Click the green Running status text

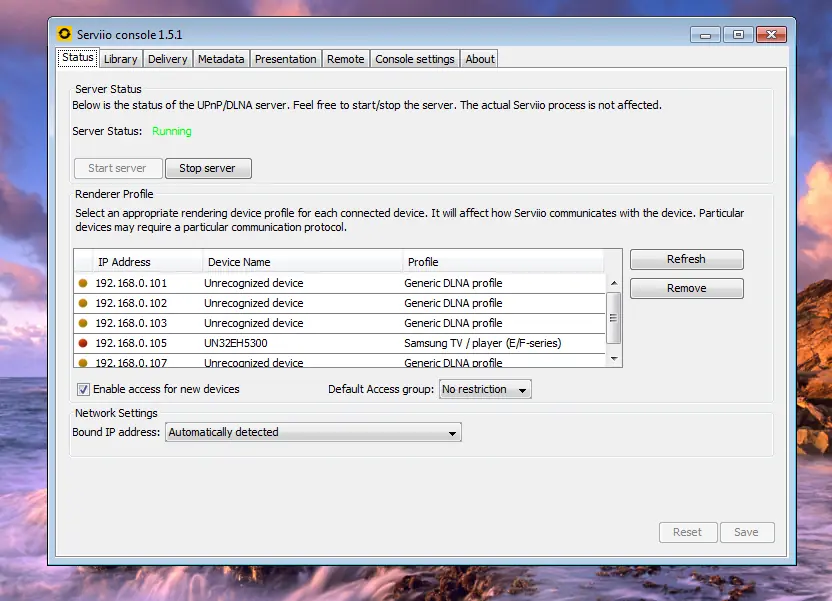click(x=171, y=131)
